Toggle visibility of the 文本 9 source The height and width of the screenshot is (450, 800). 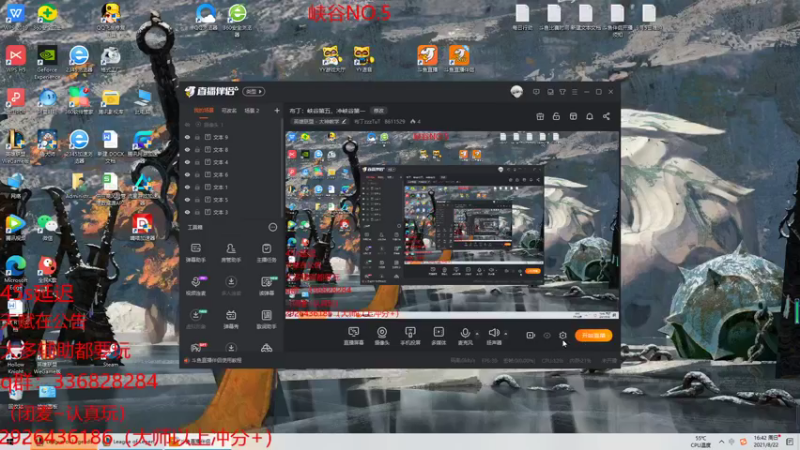[187, 137]
